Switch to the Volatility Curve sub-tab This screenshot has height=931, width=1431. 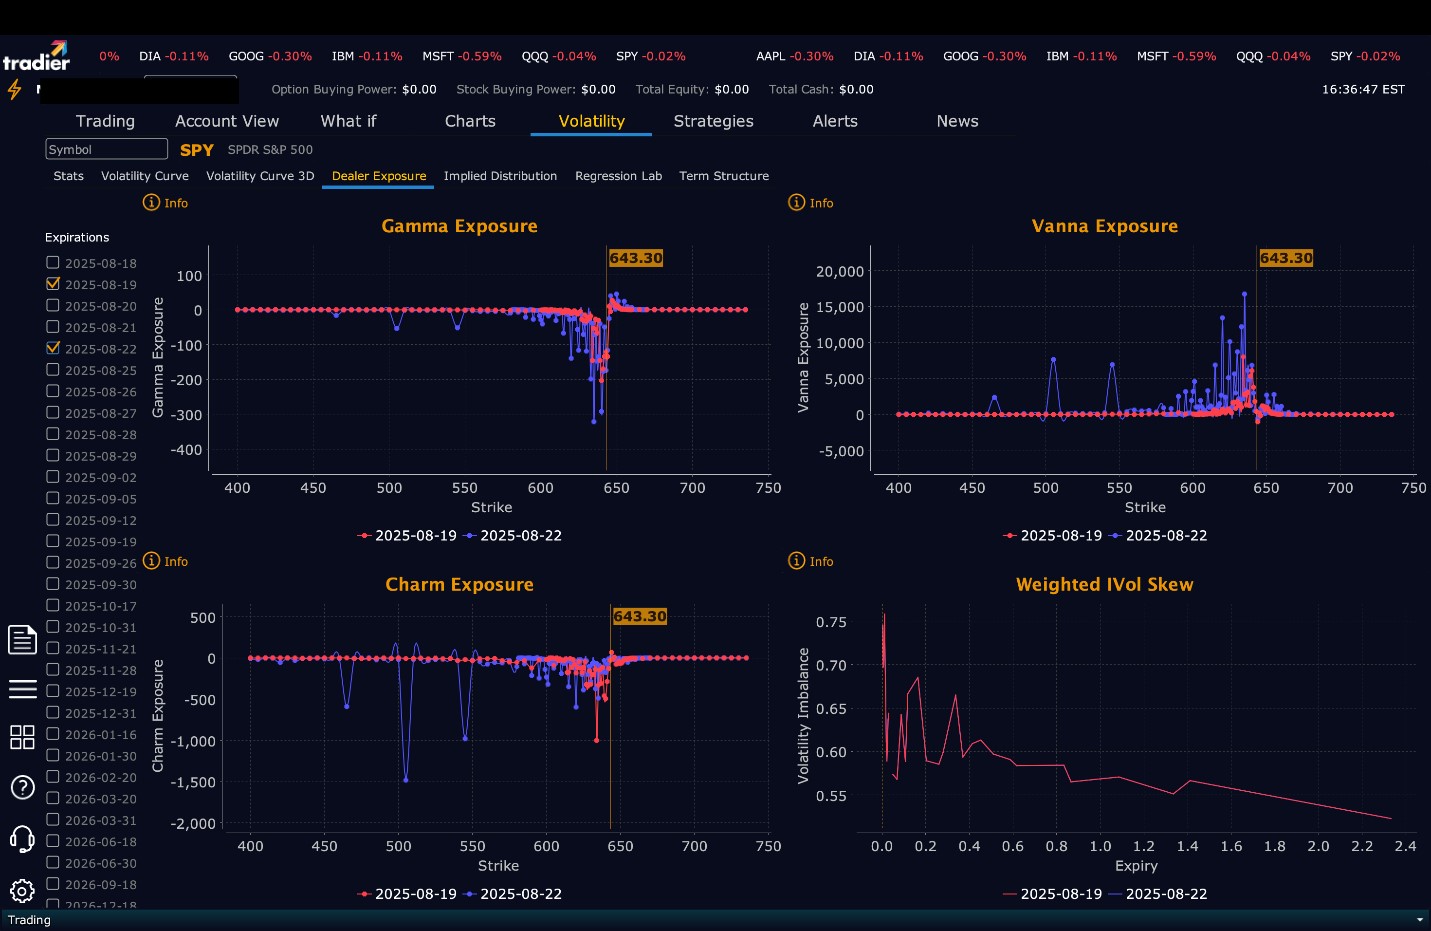tap(145, 176)
